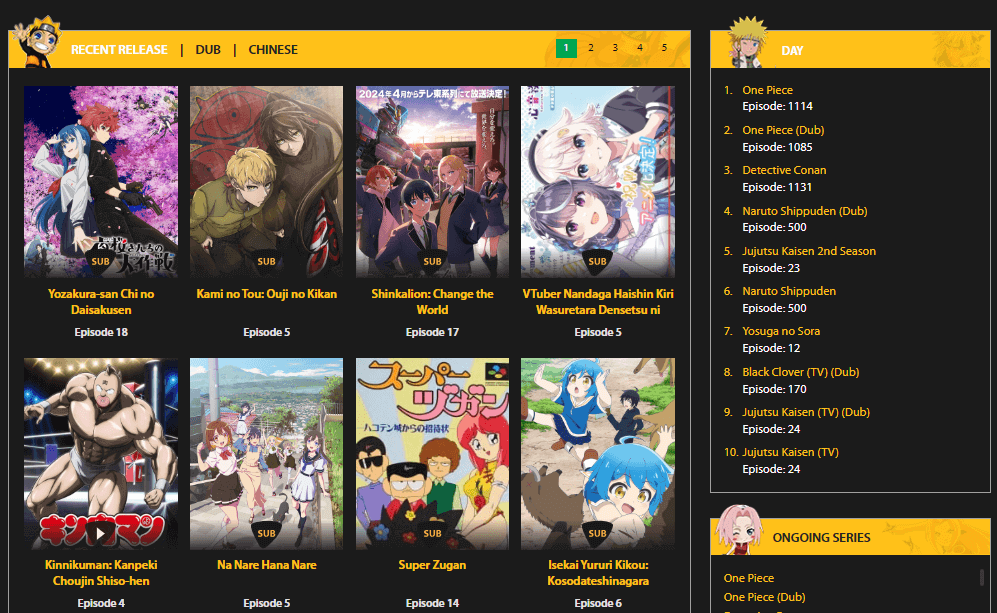Click the SUB badge on Na Nare Hana Nare poster
Viewport: 997px width, 613px height.
click(x=266, y=534)
